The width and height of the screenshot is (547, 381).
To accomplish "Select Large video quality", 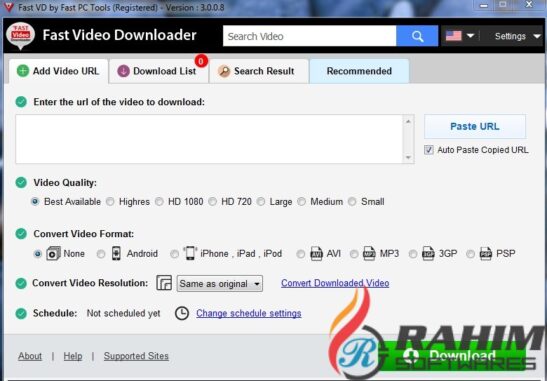I will [x=261, y=202].
